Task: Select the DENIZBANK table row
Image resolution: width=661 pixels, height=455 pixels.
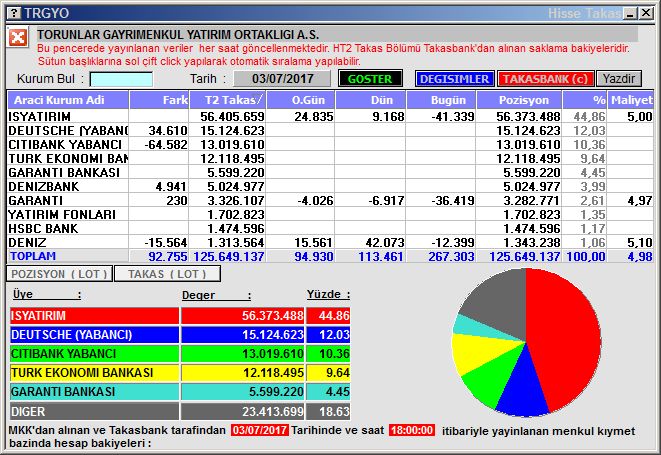Action: [x=330, y=186]
